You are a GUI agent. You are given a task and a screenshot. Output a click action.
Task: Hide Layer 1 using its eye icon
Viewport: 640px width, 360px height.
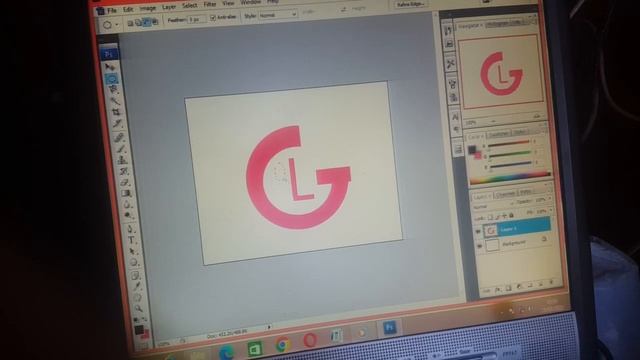click(x=478, y=231)
